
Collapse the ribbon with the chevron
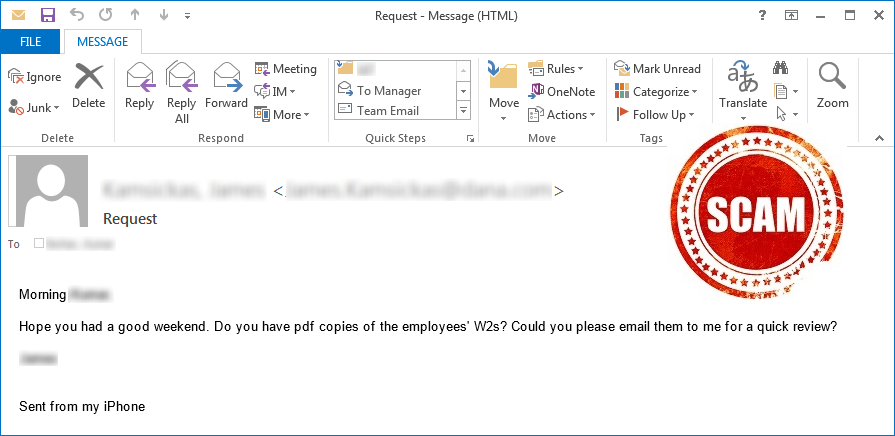[879, 138]
